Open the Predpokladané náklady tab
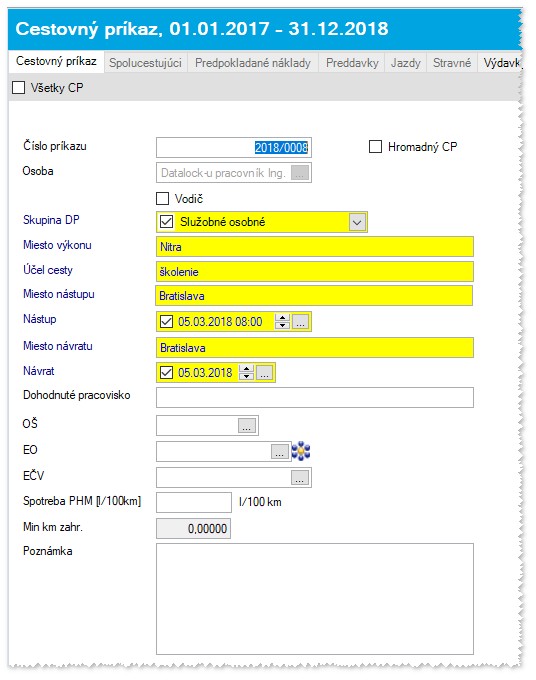Viewport: 536px width, 680px height. point(253,62)
